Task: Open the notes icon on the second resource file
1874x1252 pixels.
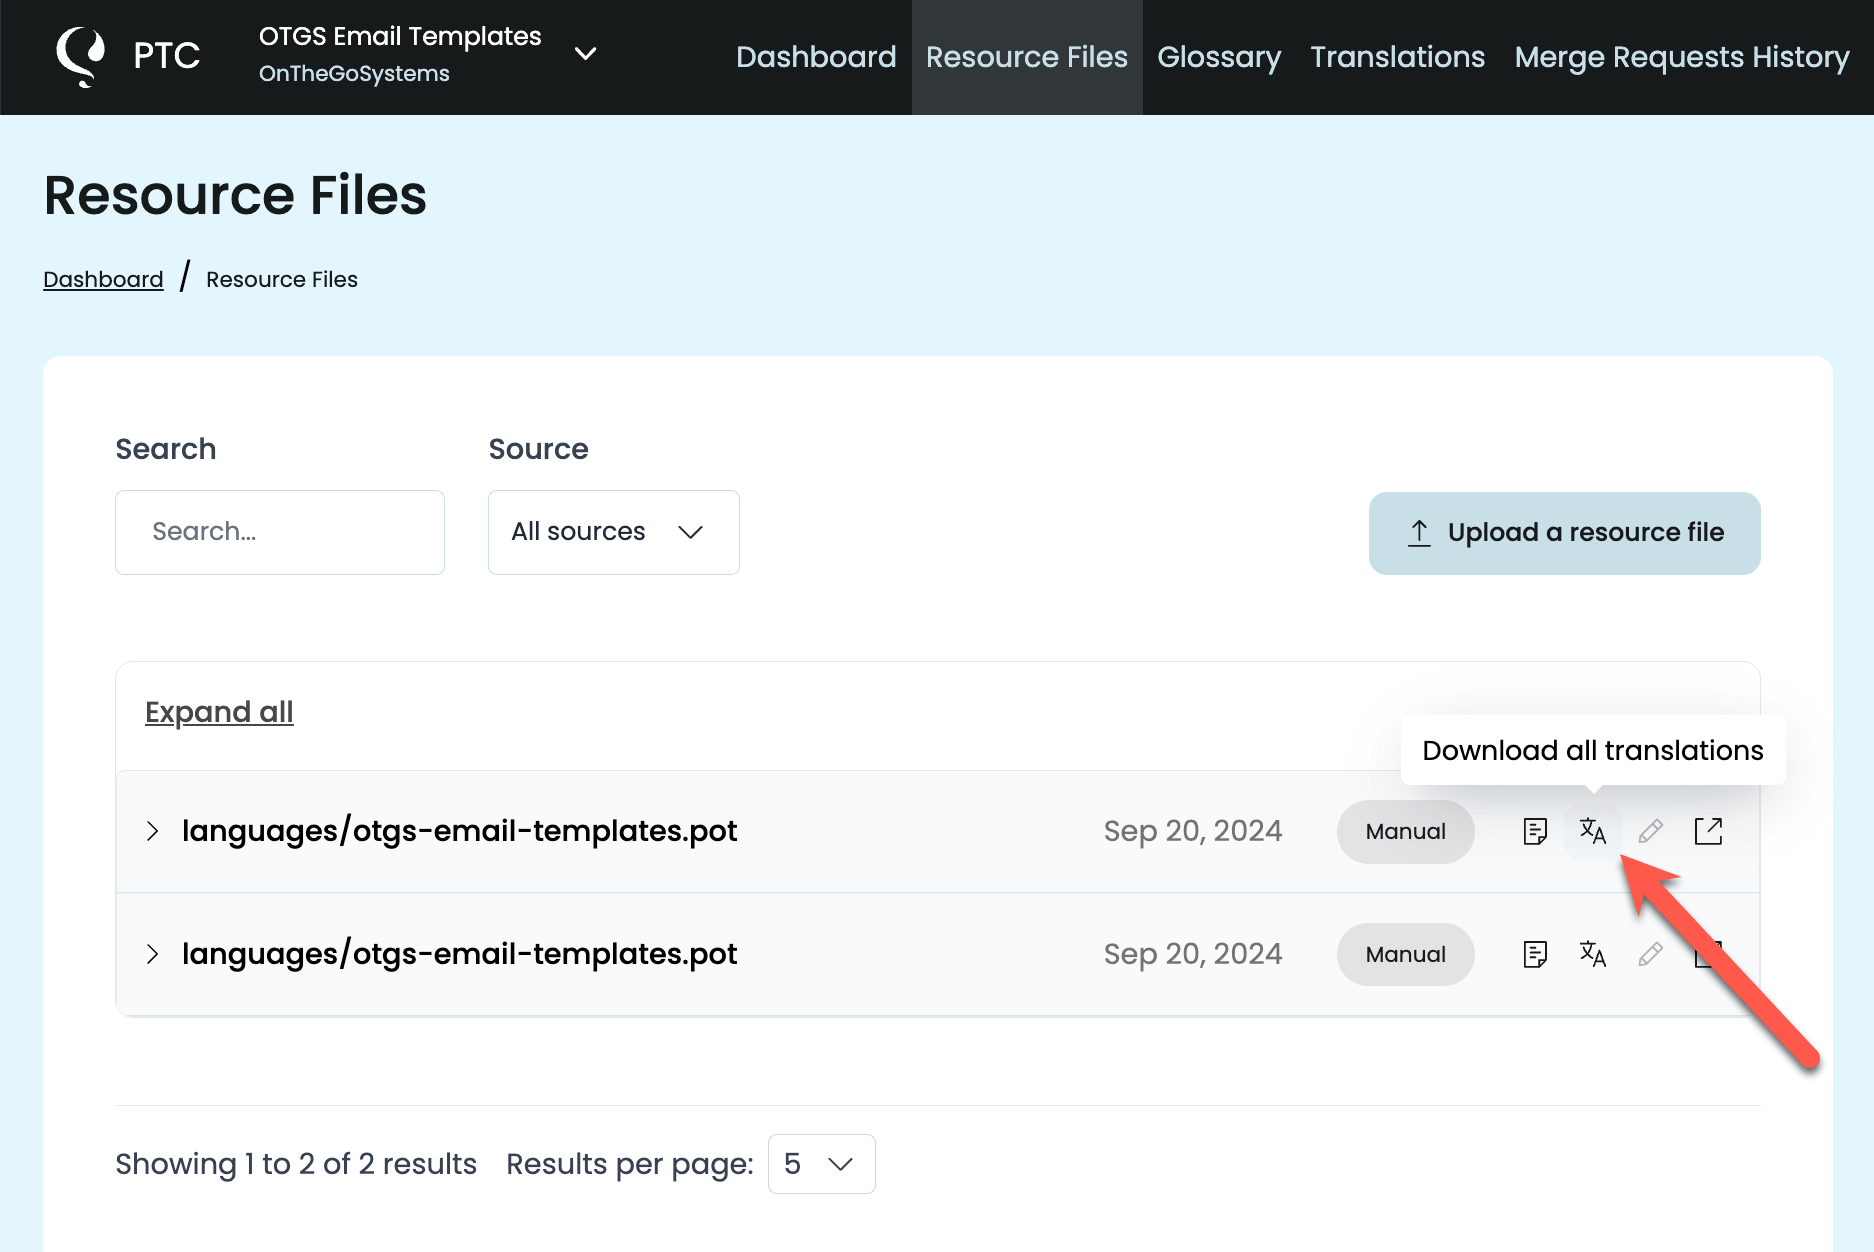Action: point(1534,954)
